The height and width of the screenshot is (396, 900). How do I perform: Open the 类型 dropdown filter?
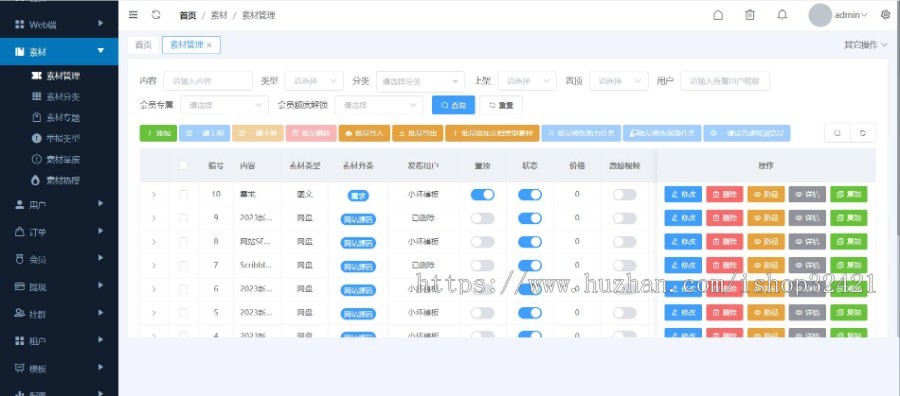(x=314, y=81)
